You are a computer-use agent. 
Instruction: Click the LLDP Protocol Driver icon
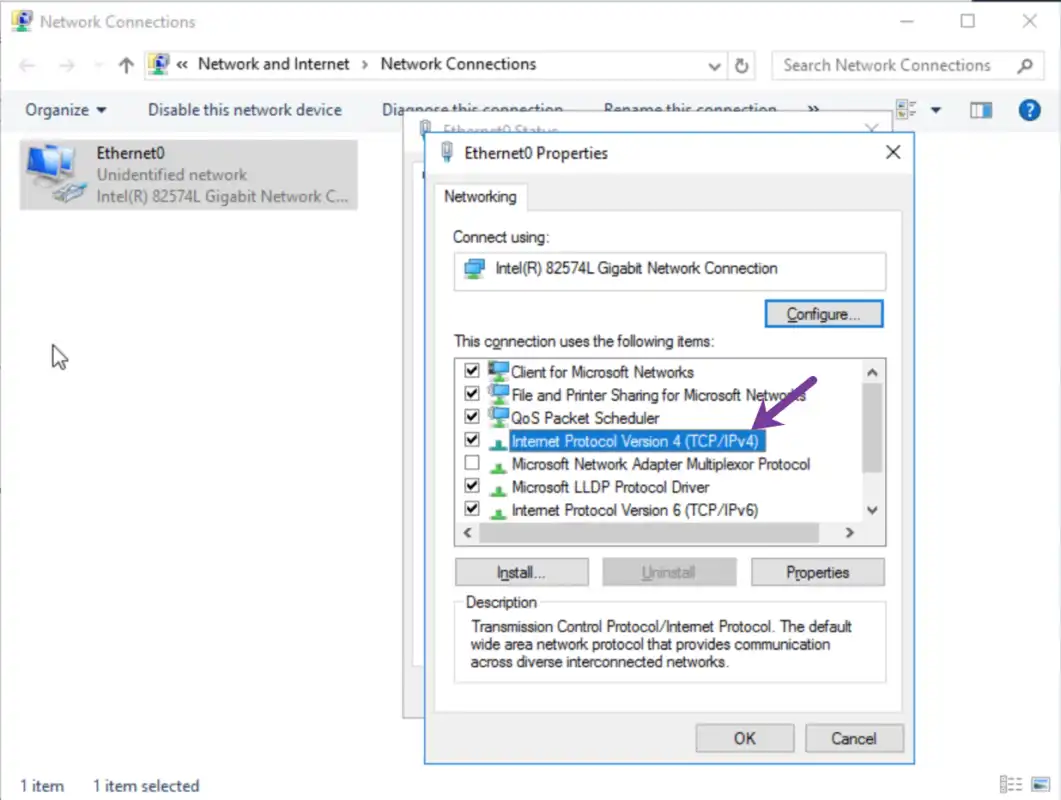pos(498,489)
